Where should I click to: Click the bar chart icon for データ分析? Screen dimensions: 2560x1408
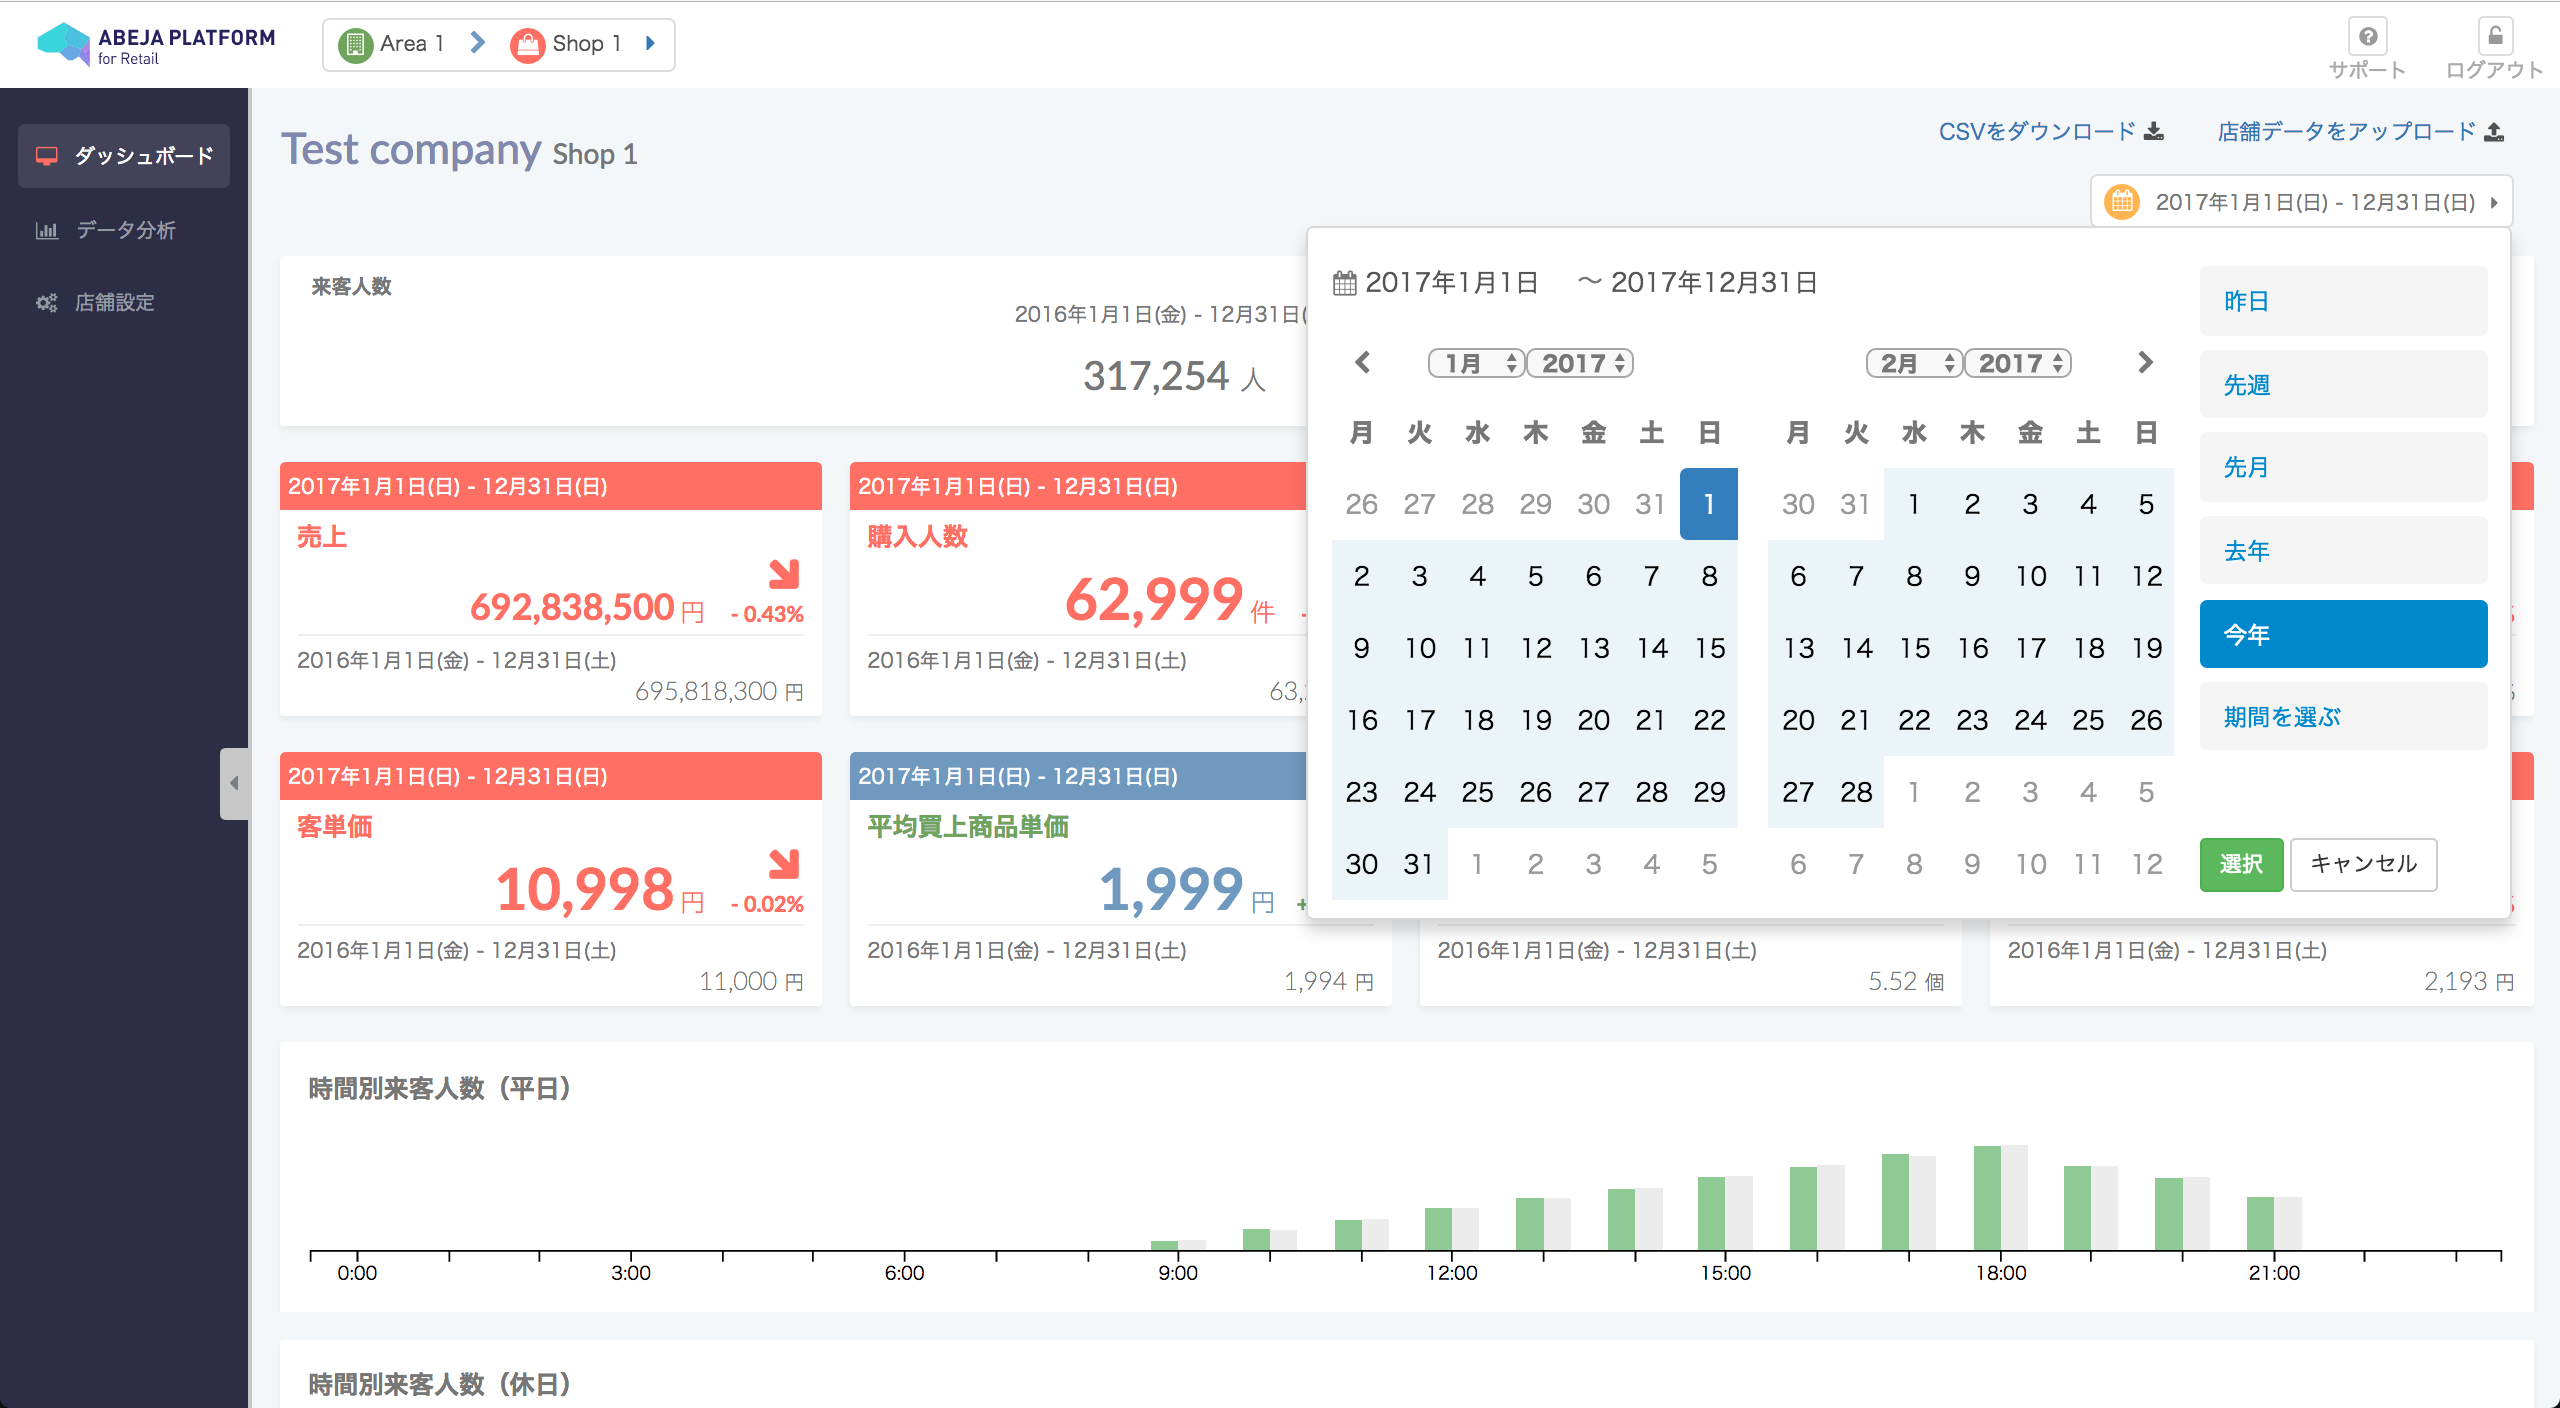click(x=47, y=230)
